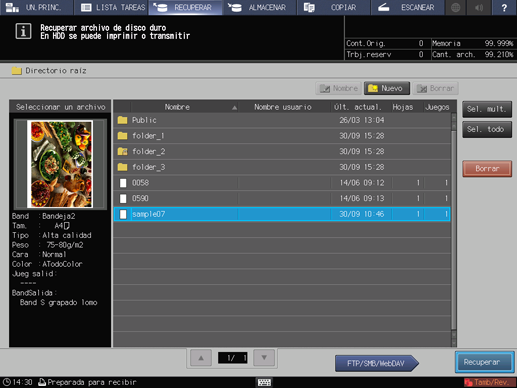517x388 pixels.
Task: Select the 0058 file name
Action: [x=140, y=183]
